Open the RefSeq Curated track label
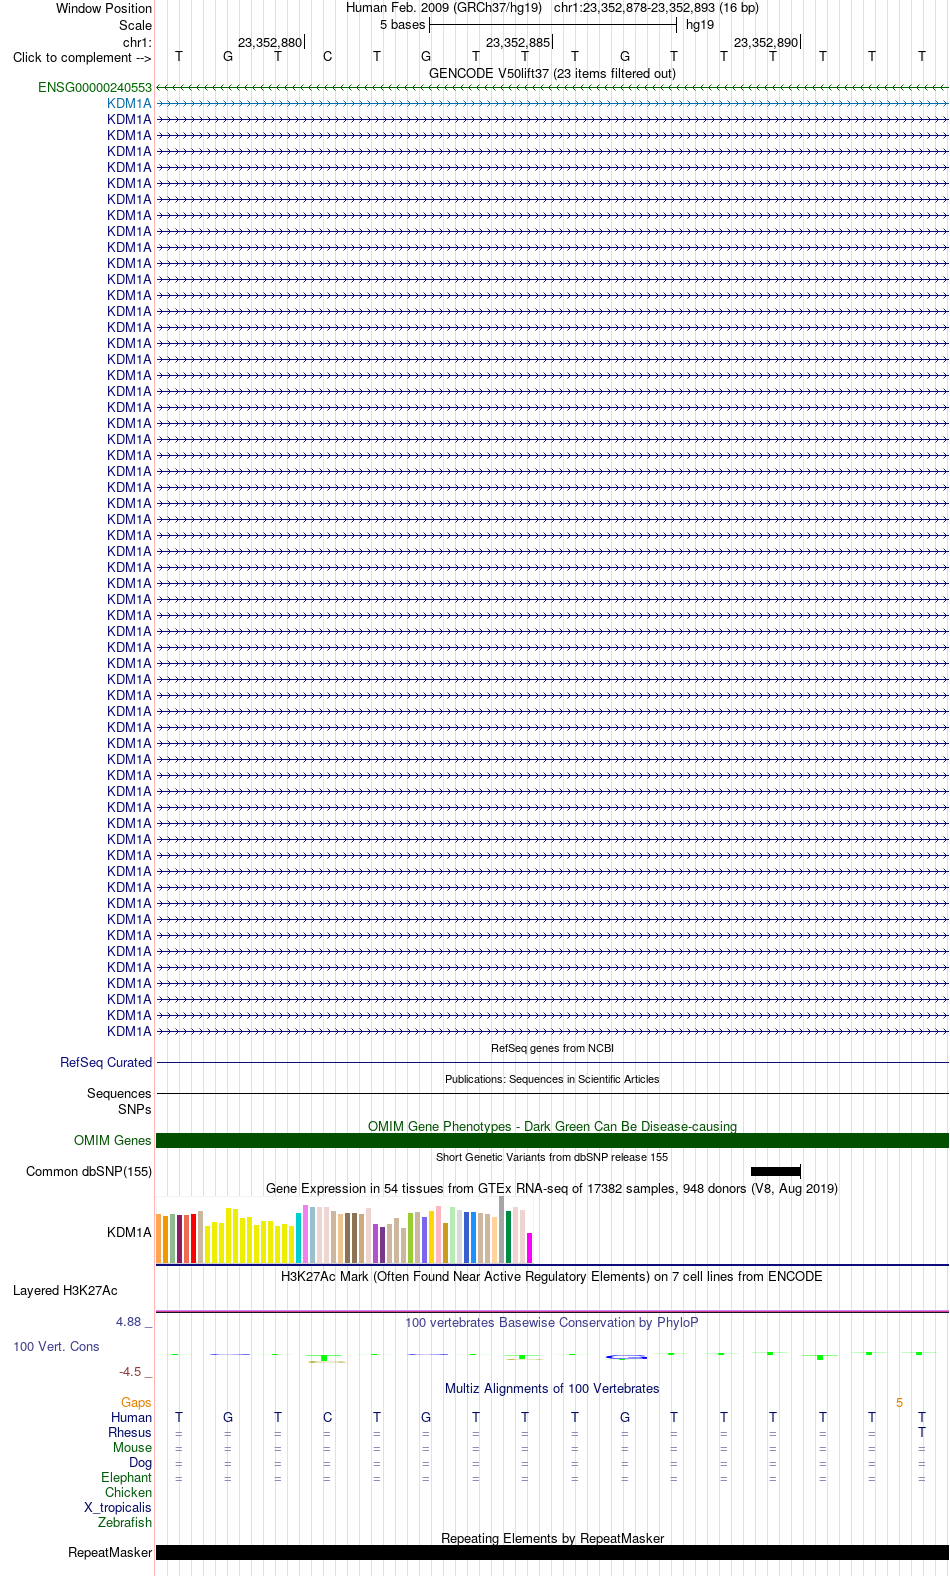This screenshot has height=1576, width=950. pos(106,1063)
